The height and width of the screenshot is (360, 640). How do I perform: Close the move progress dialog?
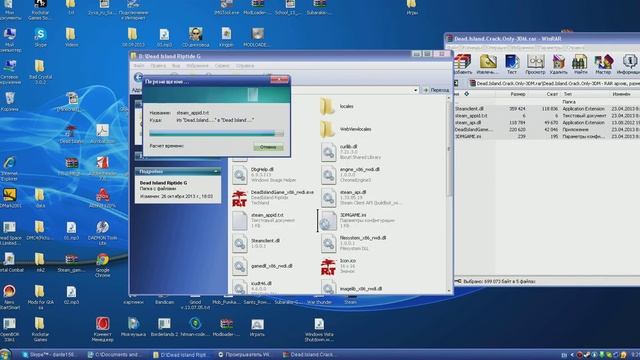(280, 80)
